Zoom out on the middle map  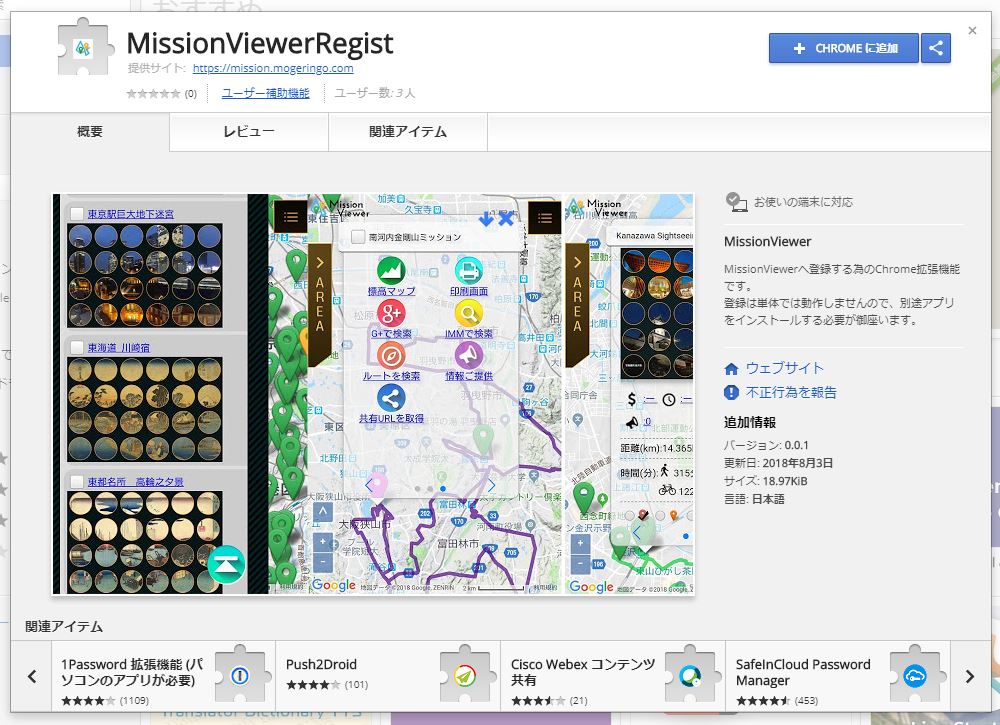pos(323,562)
